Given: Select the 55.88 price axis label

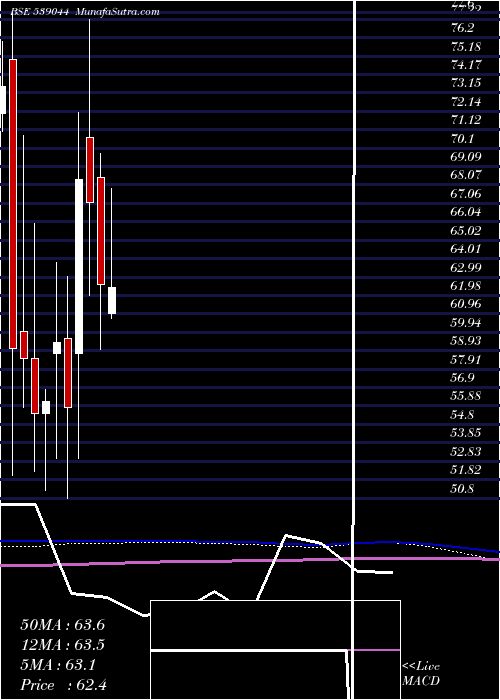Looking at the screenshot, I should coord(467,396).
